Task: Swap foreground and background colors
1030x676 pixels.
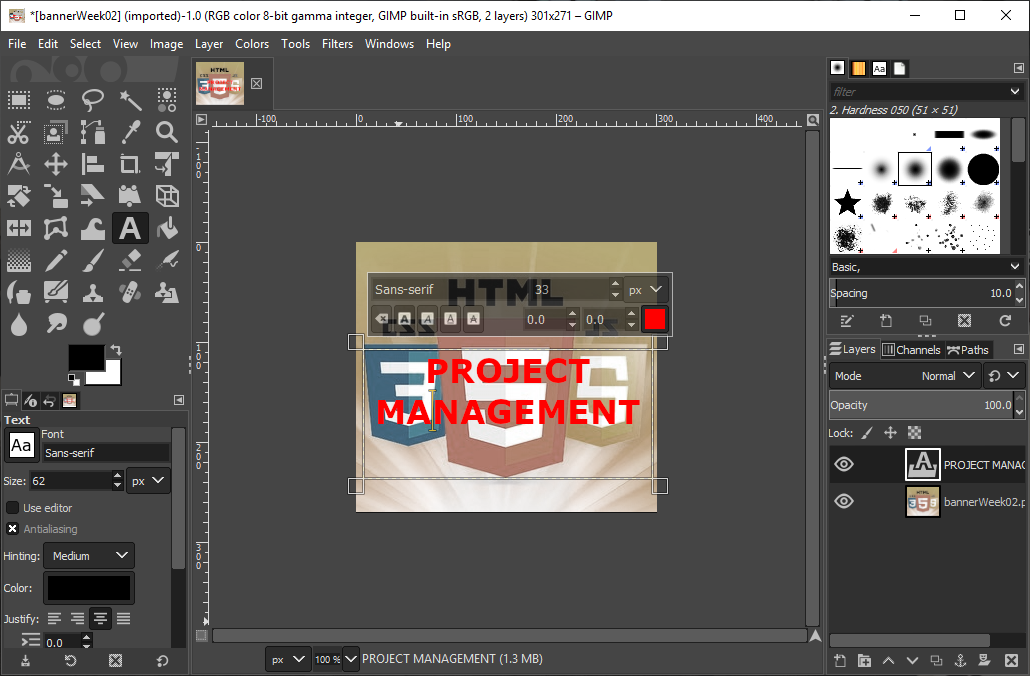Action: 116,349
